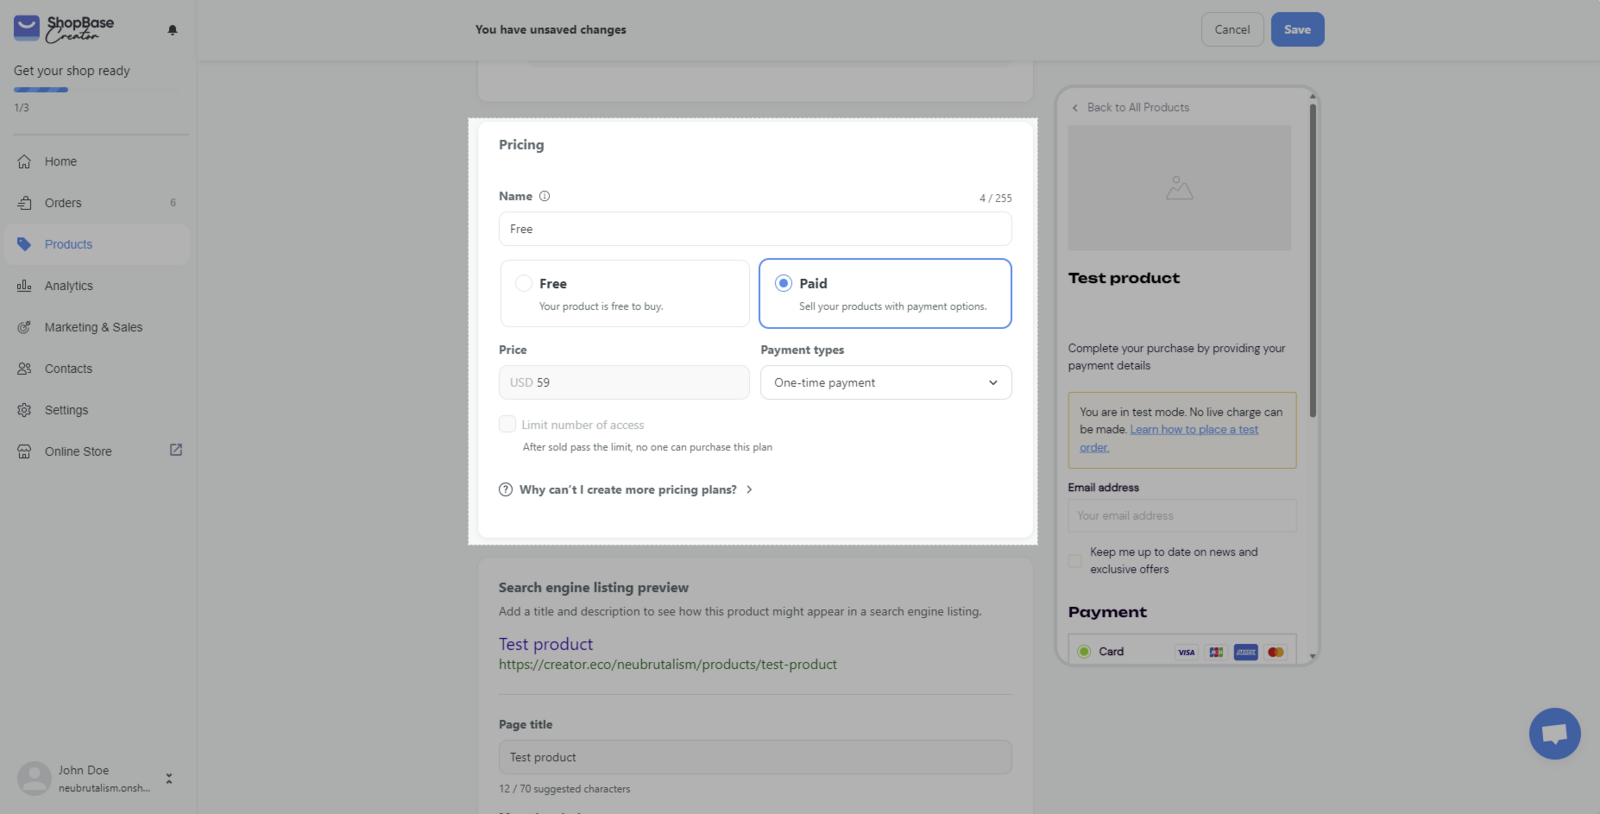Click the Marketing & Sales target icon
1600x814 pixels.
(x=24, y=327)
